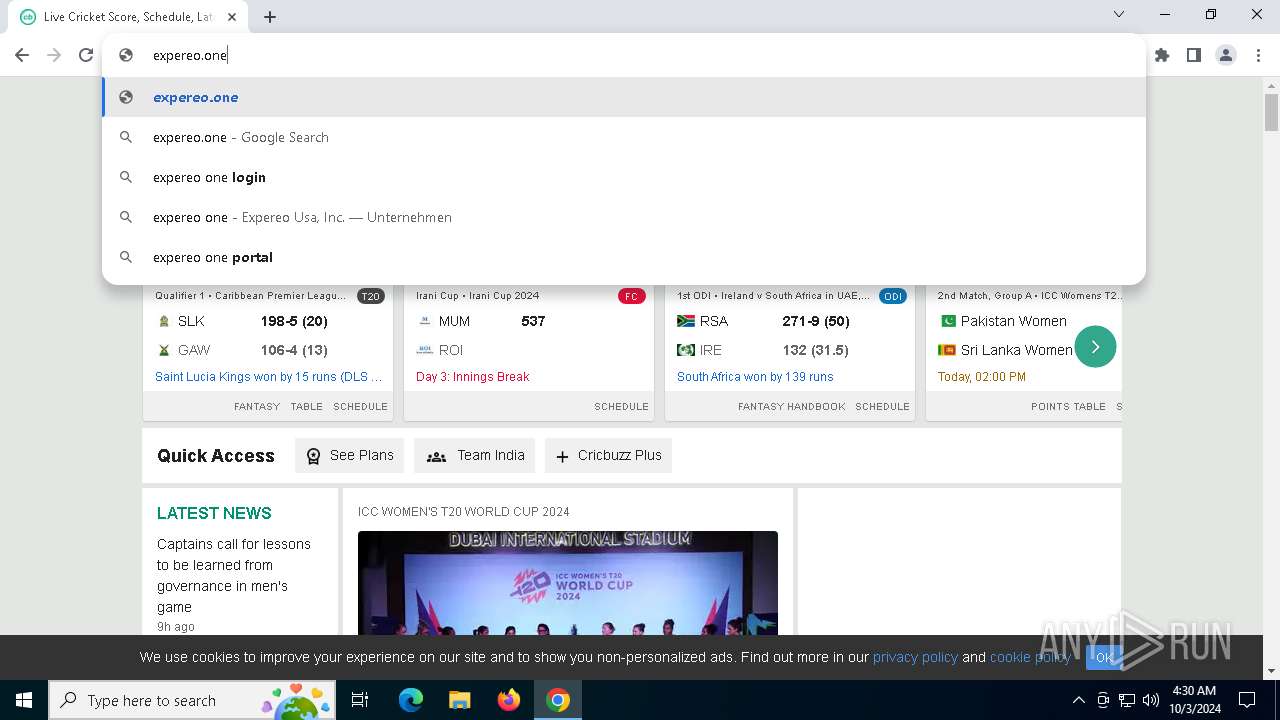Show hidden system tray icons
The height and width of the screenshot is (720, 1280).
coord(1078,700)
